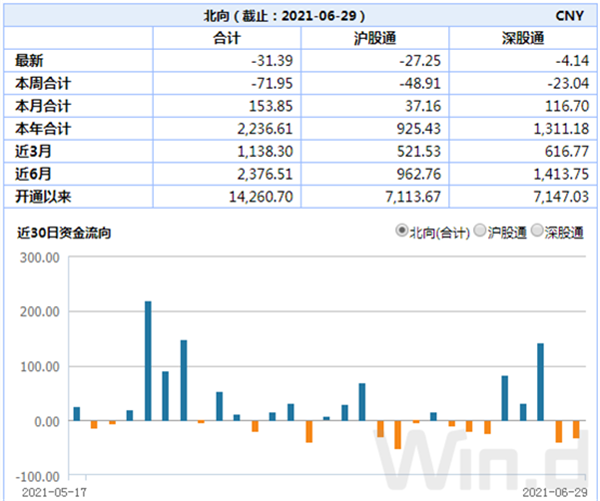This screenshot has width=600, height=501.
Task: Click the 300.00 y-axis label
Action: (40, 258)
